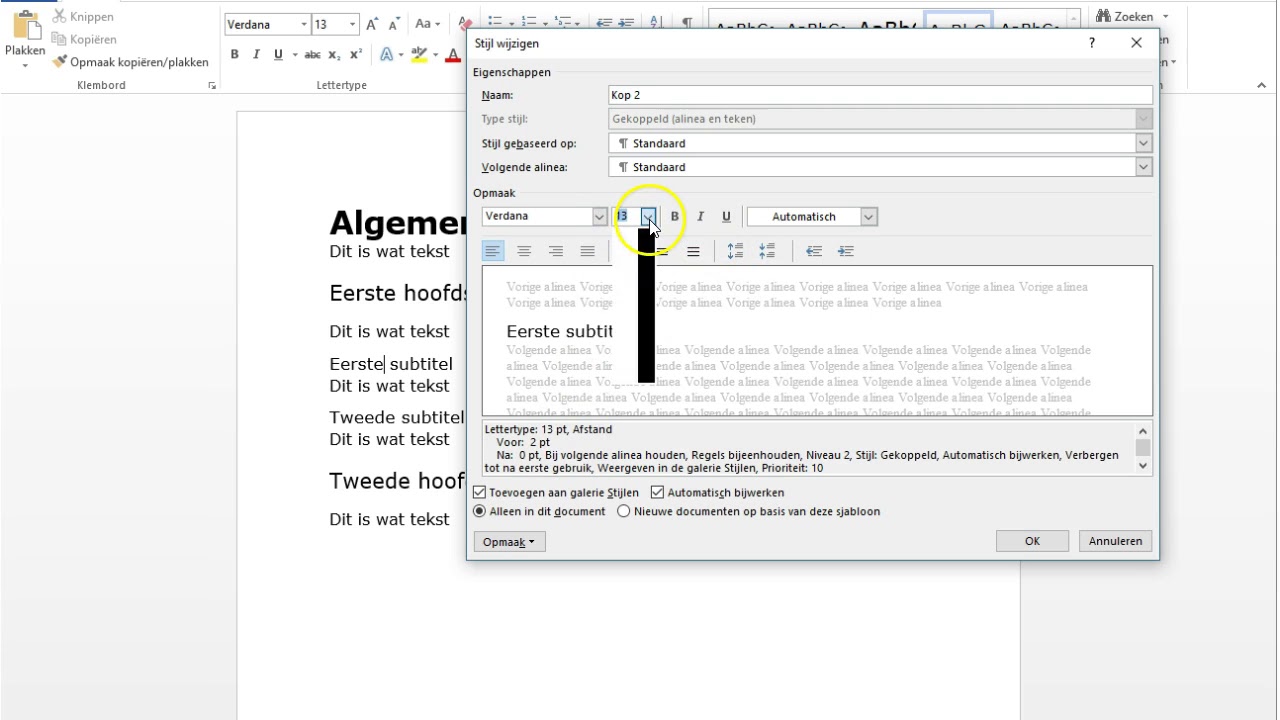Apply superscript from the ribbon
Image resolution: width=1280 pixels, height=720 pixels.
(x=355, y=55)
